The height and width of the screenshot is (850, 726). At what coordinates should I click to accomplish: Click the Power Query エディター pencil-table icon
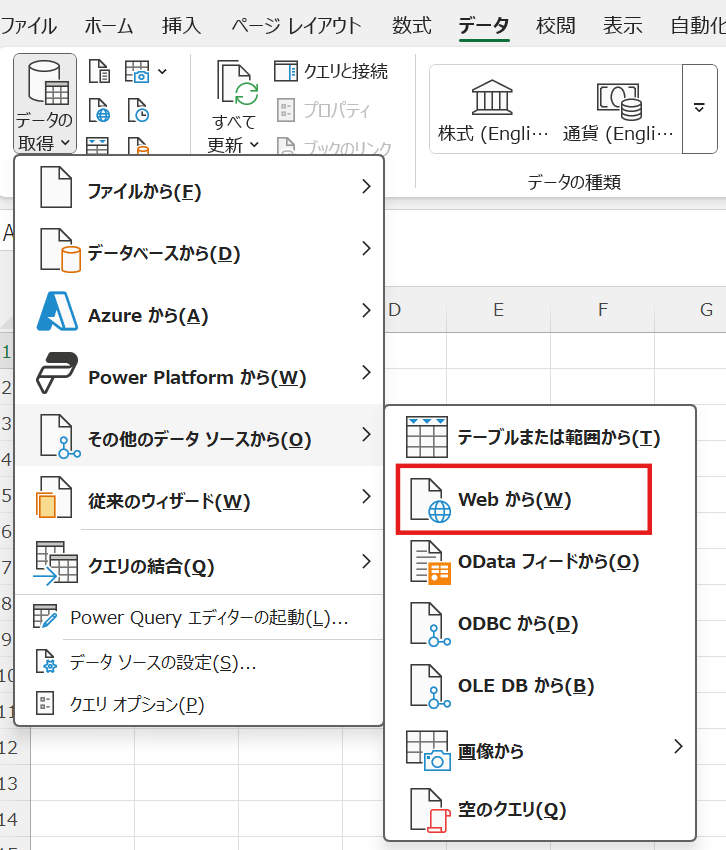pos(45,617)
